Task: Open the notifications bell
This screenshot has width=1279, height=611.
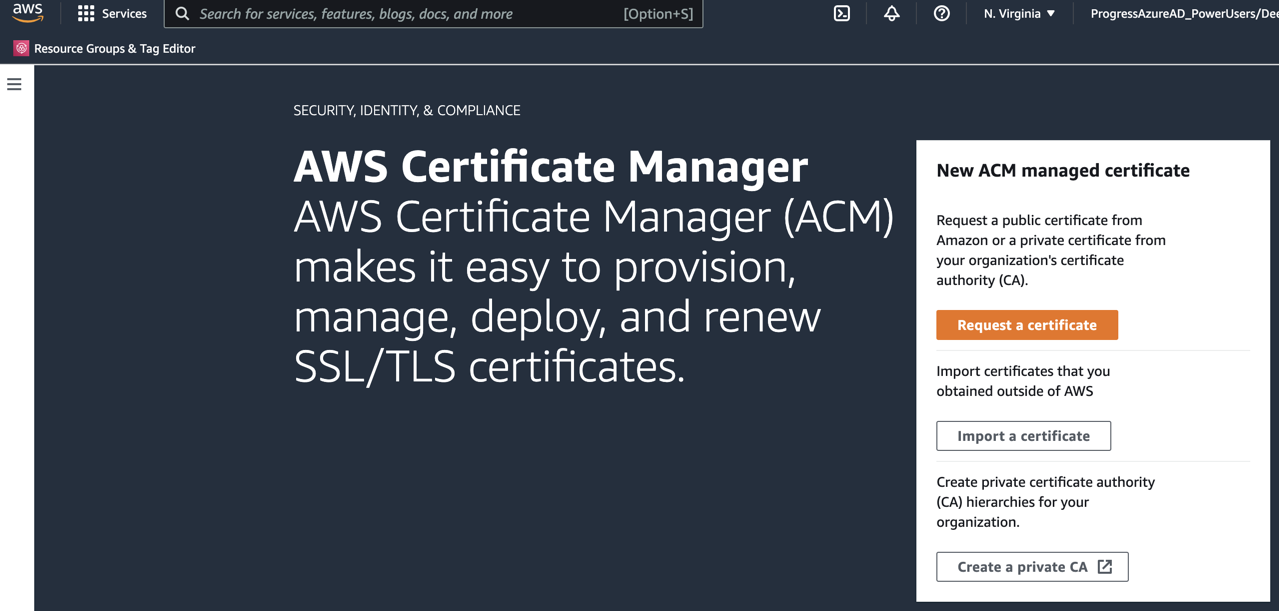Action: (891, 13)
